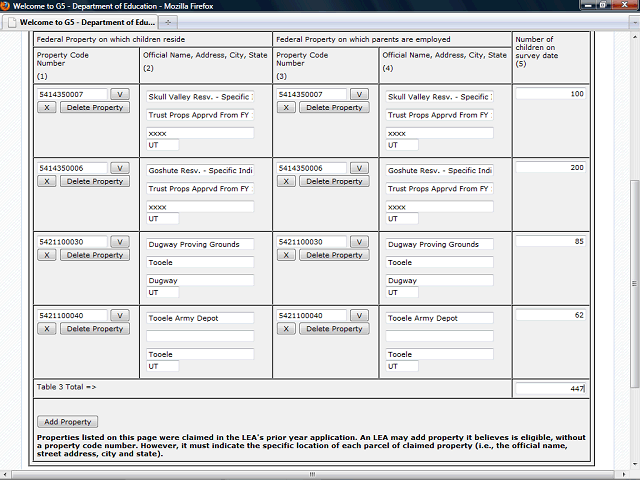Delete Property for reside Tooele Army Depot
The image size is (640, 480).
click(x=95, y=329)
